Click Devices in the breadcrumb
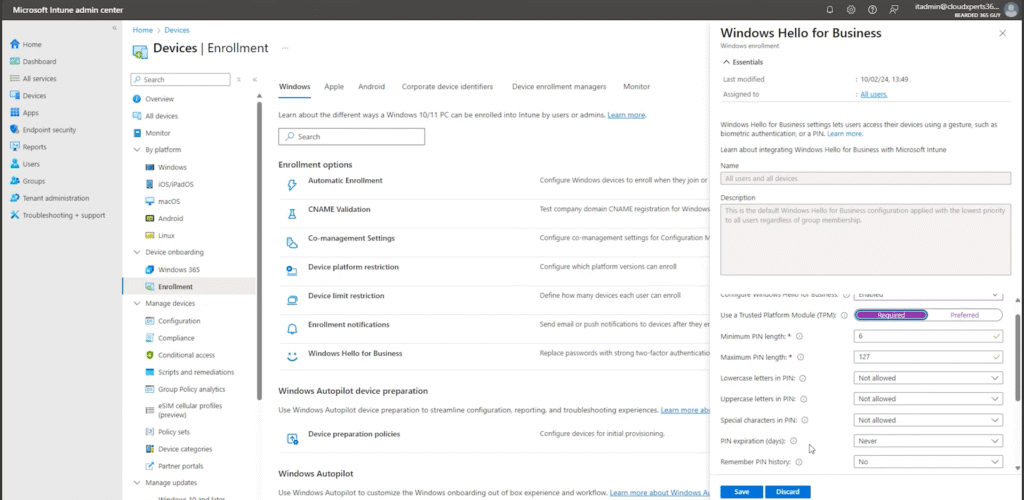Screen dimensions: 1024x500 (177, 31)
